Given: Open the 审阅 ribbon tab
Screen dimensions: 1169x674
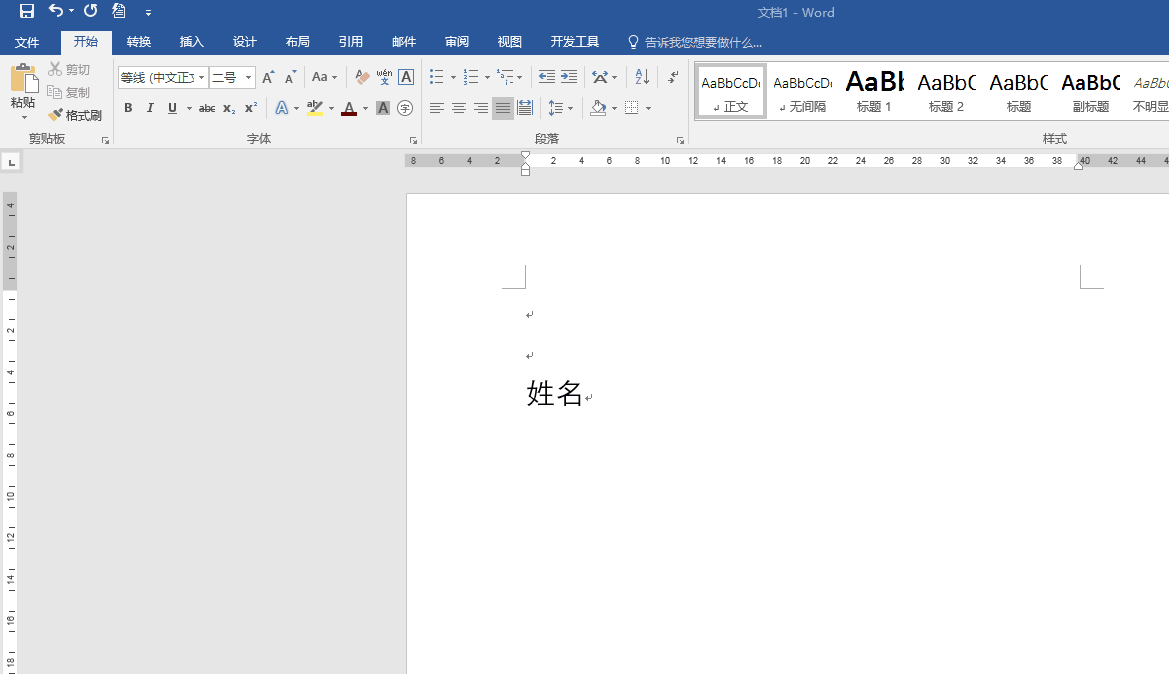Looking at the screenshot, I should 456,41.
